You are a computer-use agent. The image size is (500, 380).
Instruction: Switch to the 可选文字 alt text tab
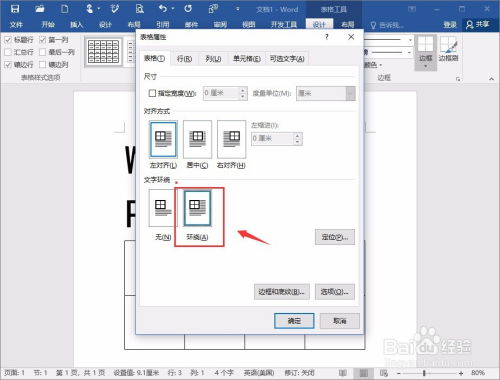(x=287, y=59)
